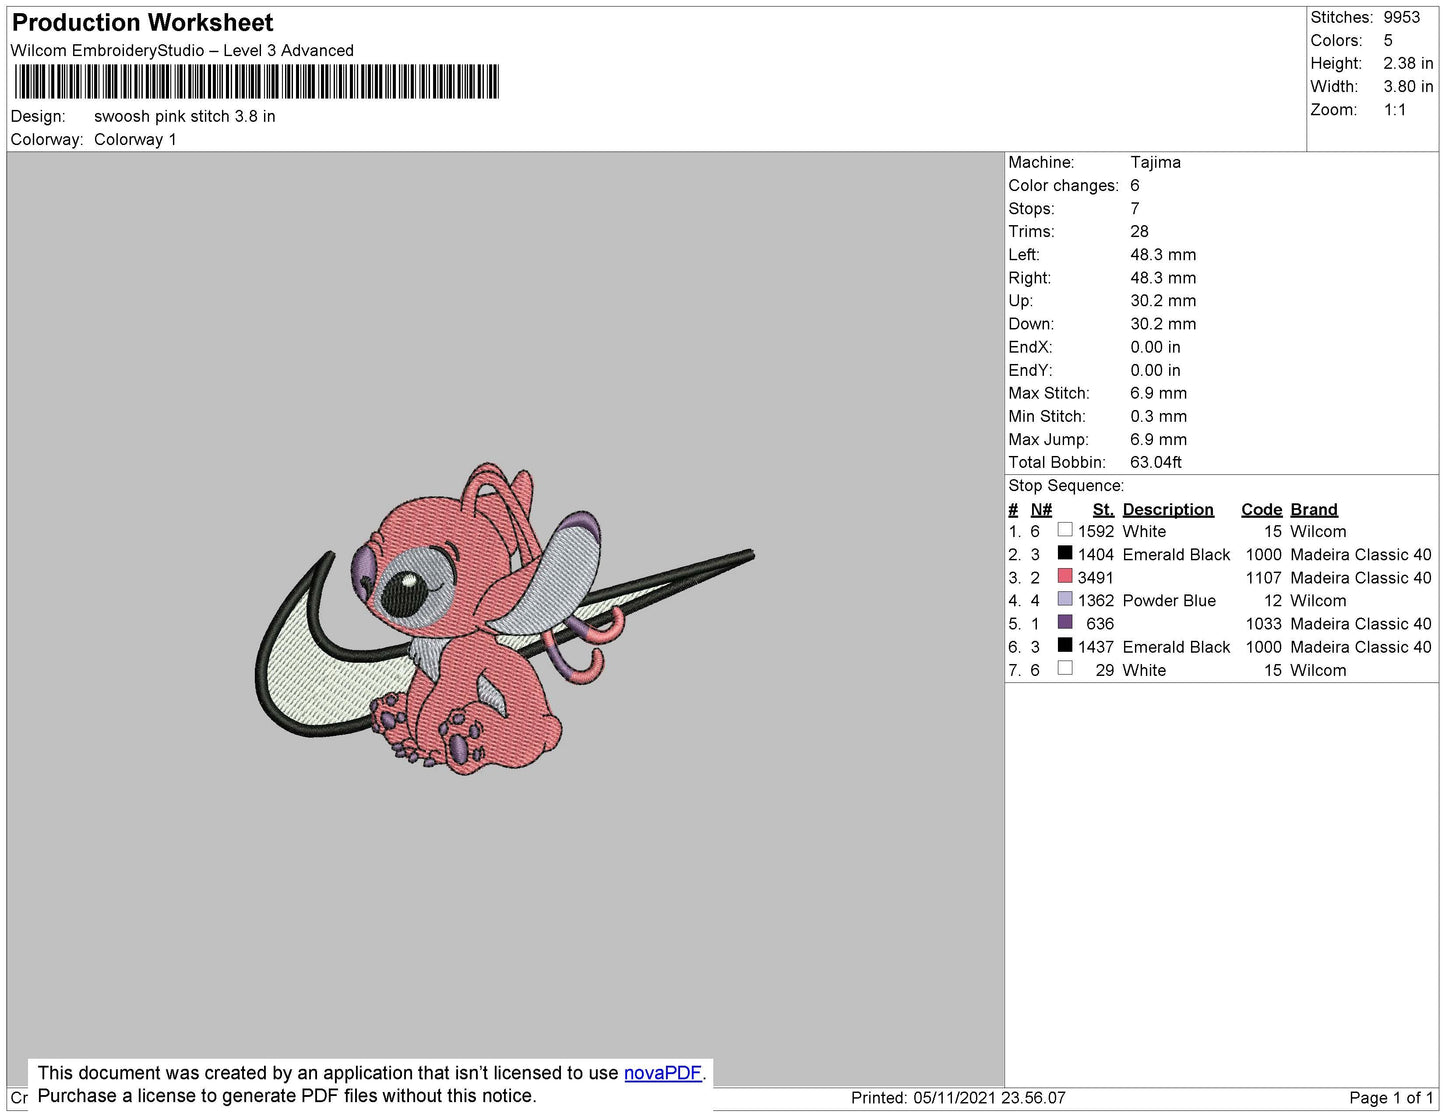Click the Powder Blue color swatch
Screen dimensions: 1445x1117
pyautogui.click(x=1065, y=599)
